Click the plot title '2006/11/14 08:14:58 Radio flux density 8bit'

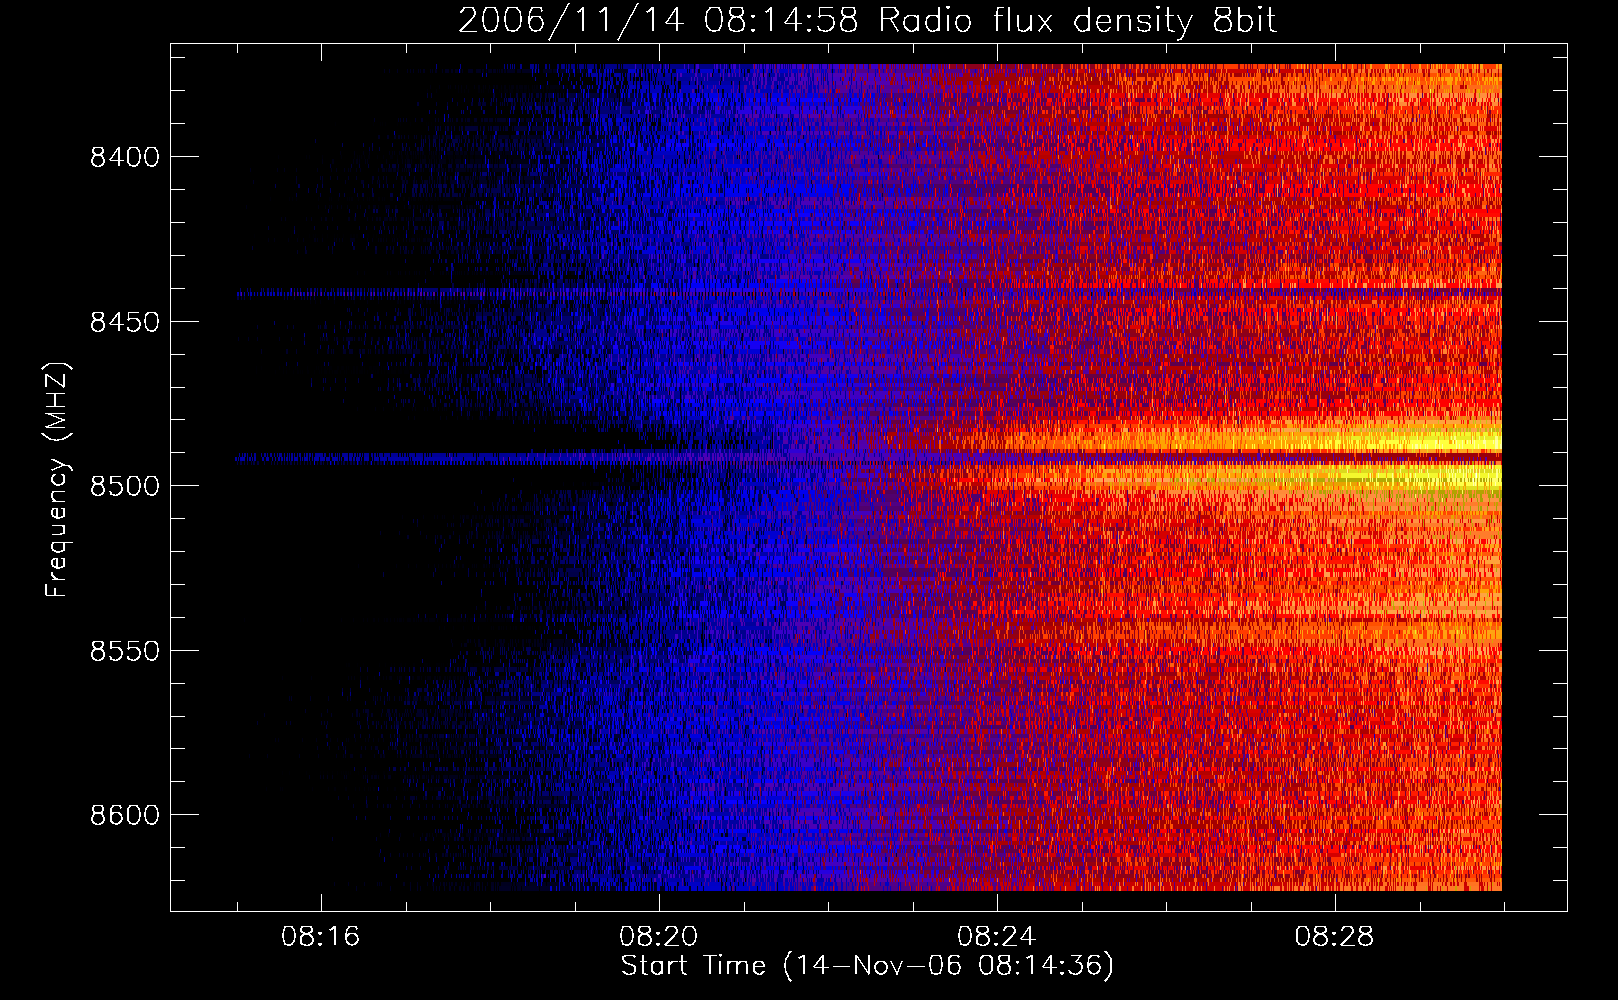867,20
